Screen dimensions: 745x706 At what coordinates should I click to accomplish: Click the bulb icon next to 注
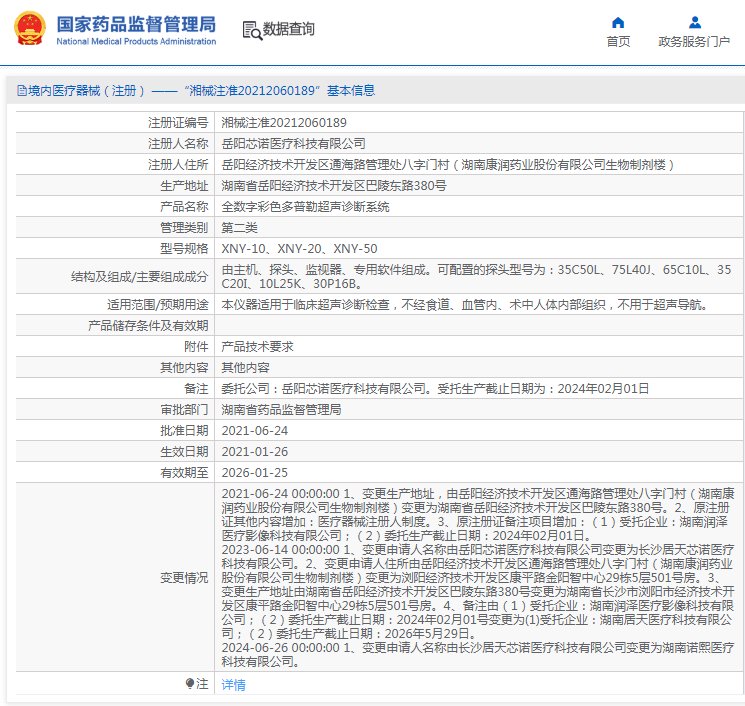[190, 684]
